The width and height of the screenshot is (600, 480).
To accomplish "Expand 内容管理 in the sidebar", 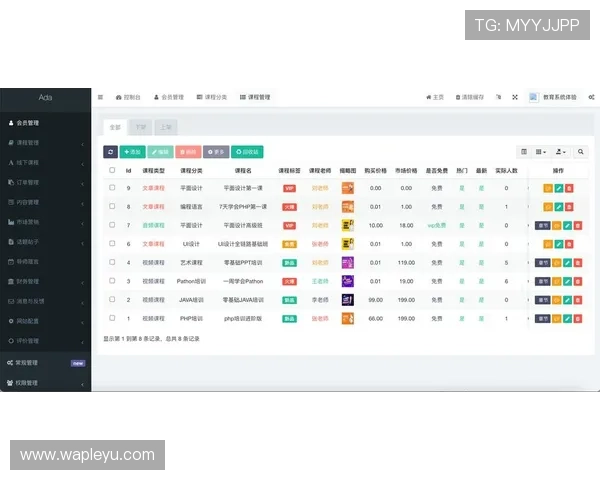I will click(46, 202).
